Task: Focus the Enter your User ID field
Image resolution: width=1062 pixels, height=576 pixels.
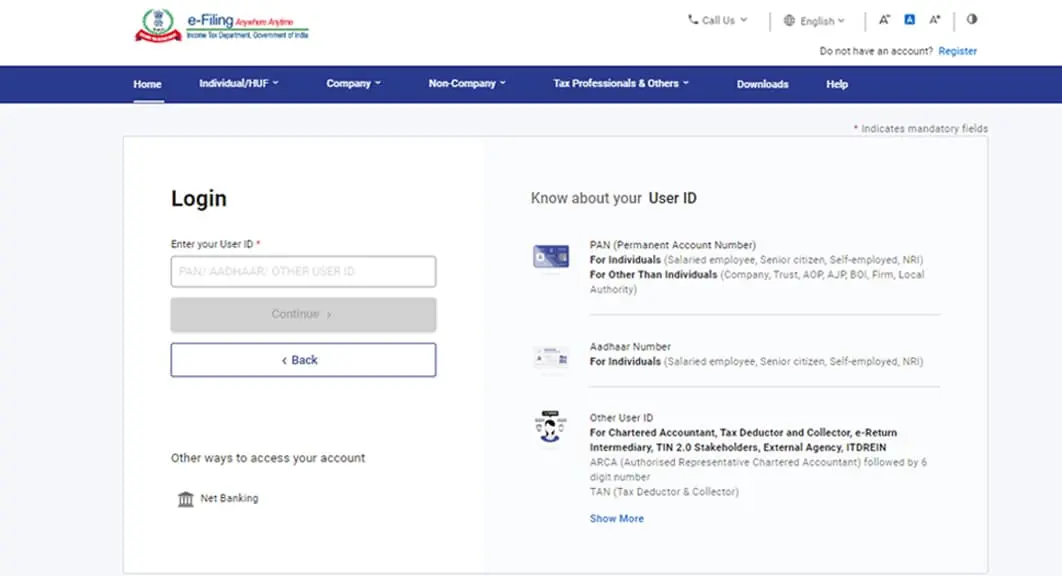Action: pos(303,272)
